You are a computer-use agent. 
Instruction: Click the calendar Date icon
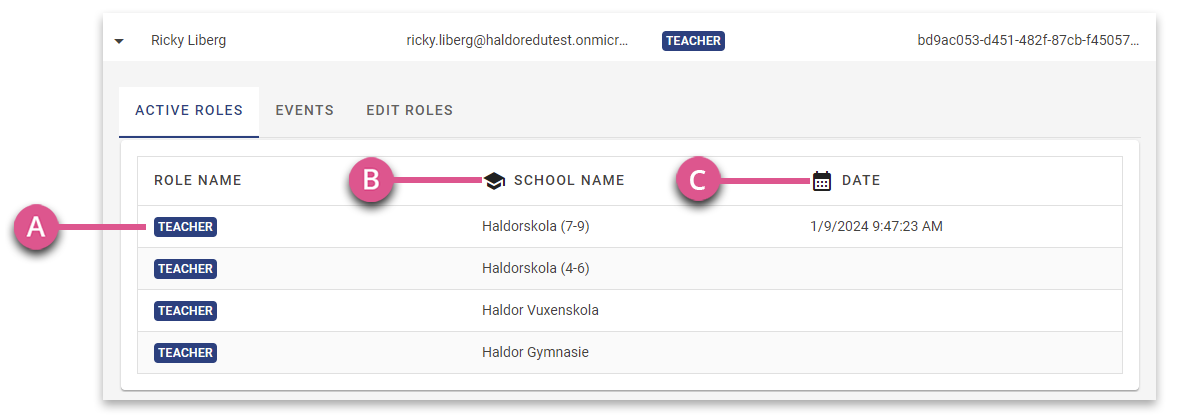coord(823,180)
